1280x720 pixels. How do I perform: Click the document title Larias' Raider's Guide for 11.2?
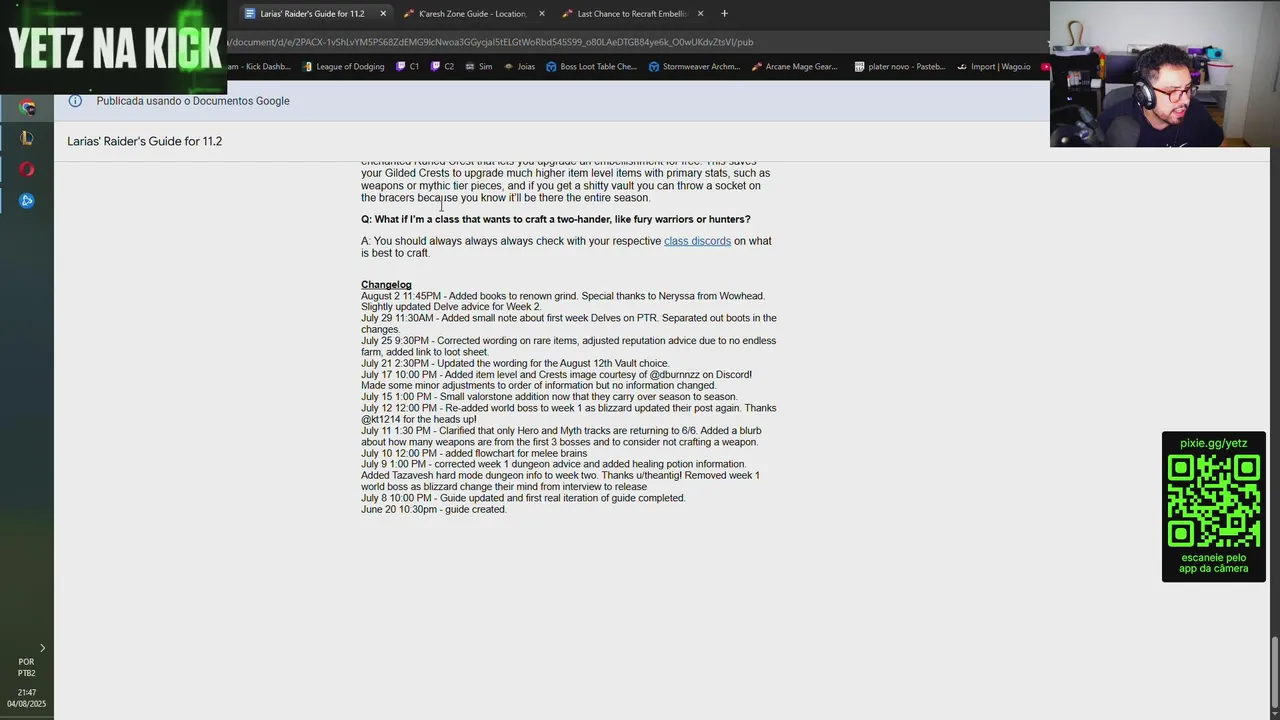[145, 141]
